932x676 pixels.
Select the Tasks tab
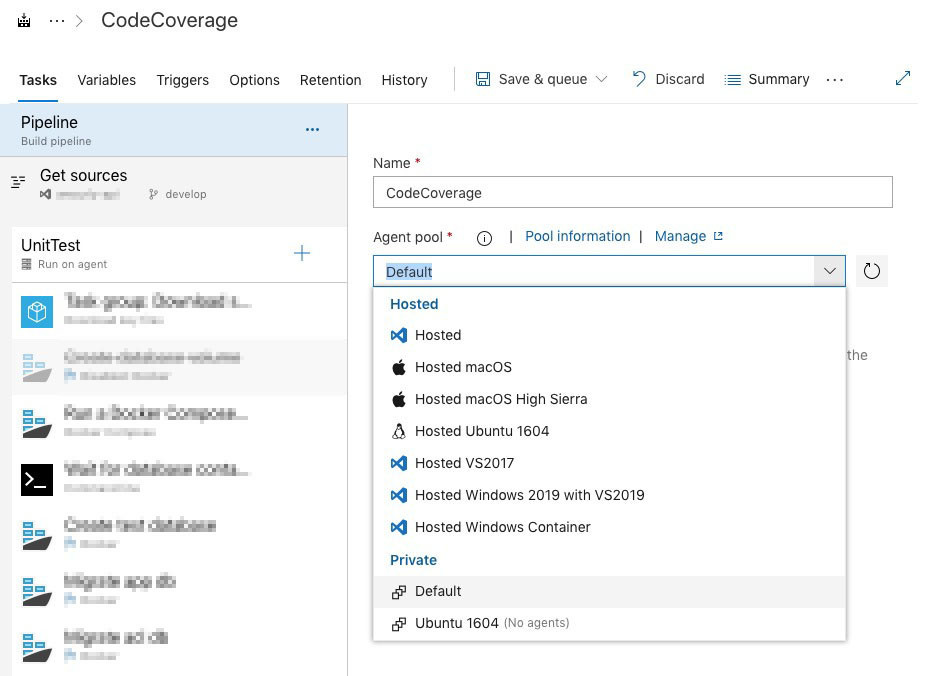(38, 80)
